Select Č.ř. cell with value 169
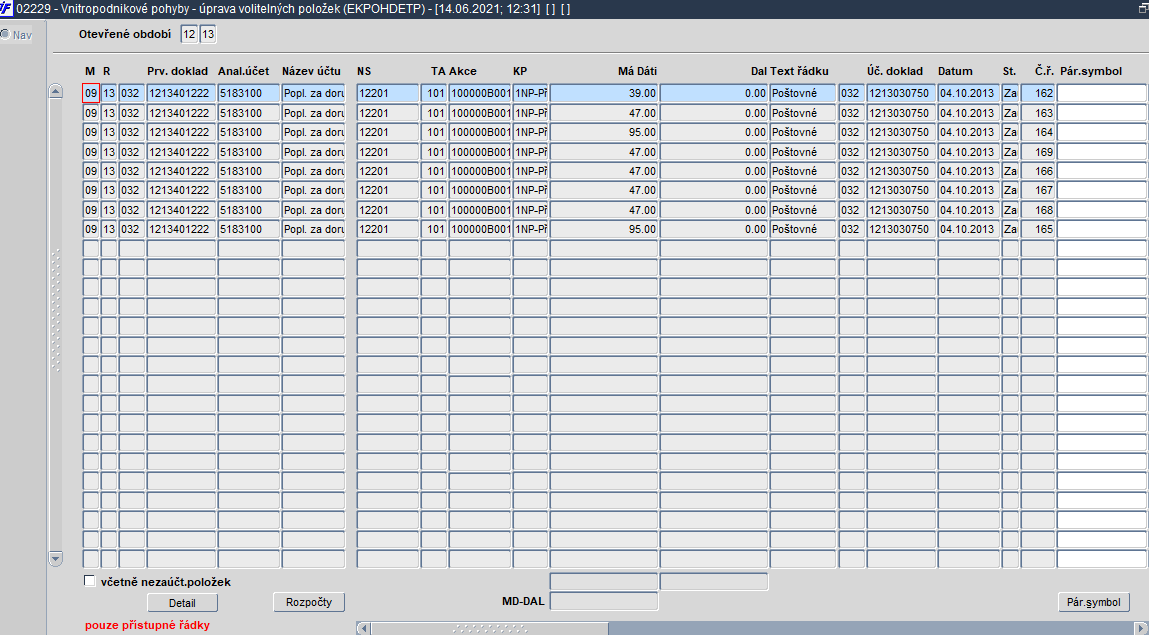The height and width of the screenshot is (635, 1149). point(1038,152)
